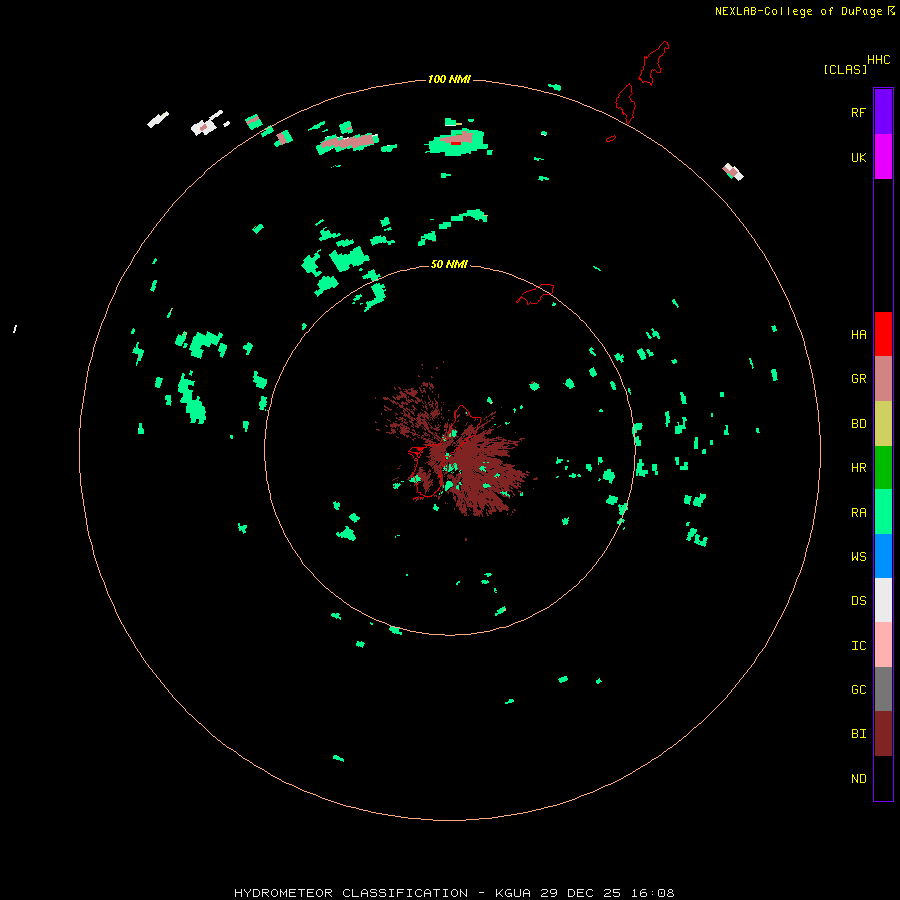Click the BI brown legend swatch
The height and width of the screenshot is (900, 900).
(883, 734)
